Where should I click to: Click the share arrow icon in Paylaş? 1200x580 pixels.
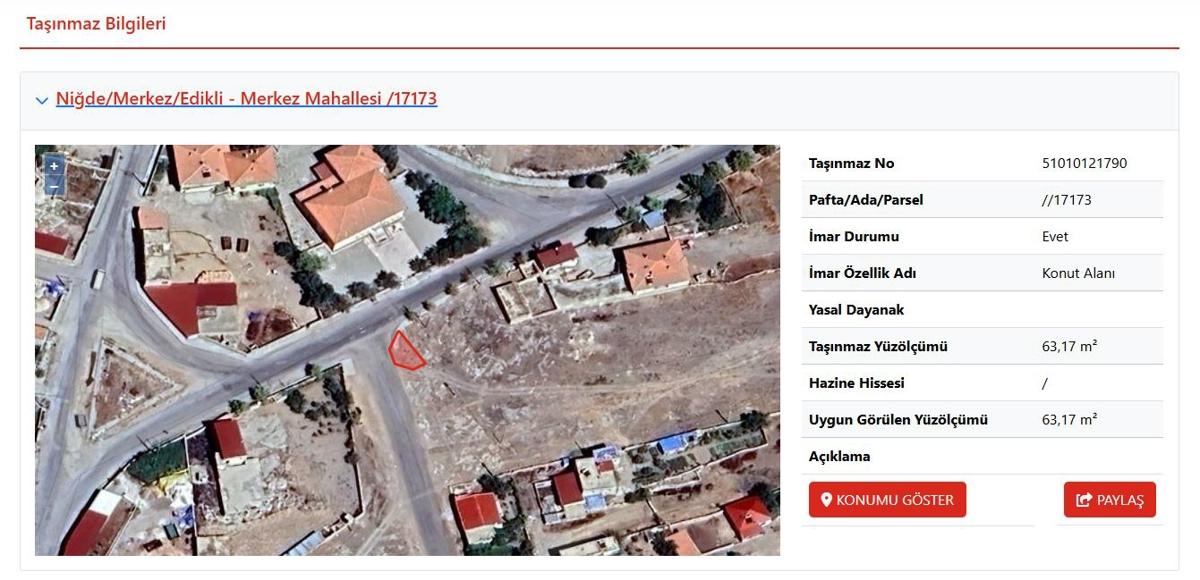(x=1084, y=500)
